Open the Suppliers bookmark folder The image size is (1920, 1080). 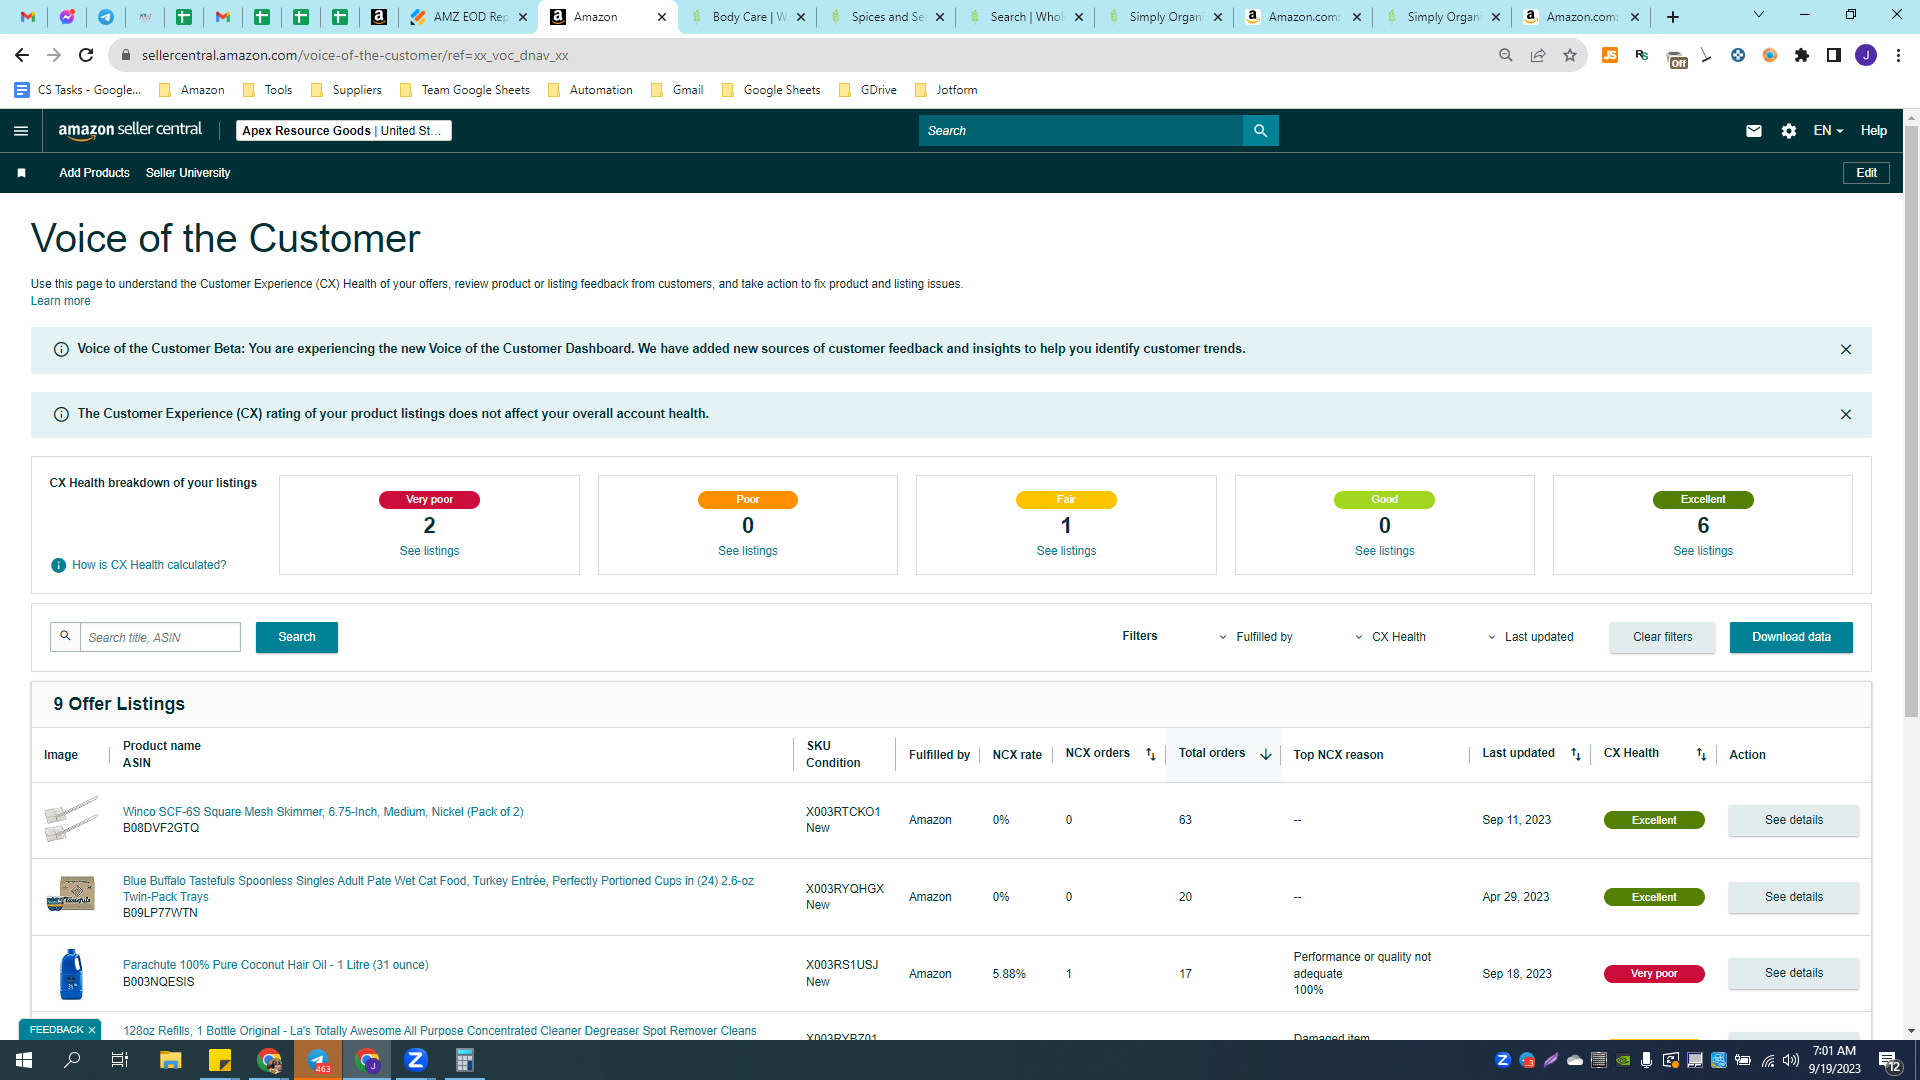346,90
